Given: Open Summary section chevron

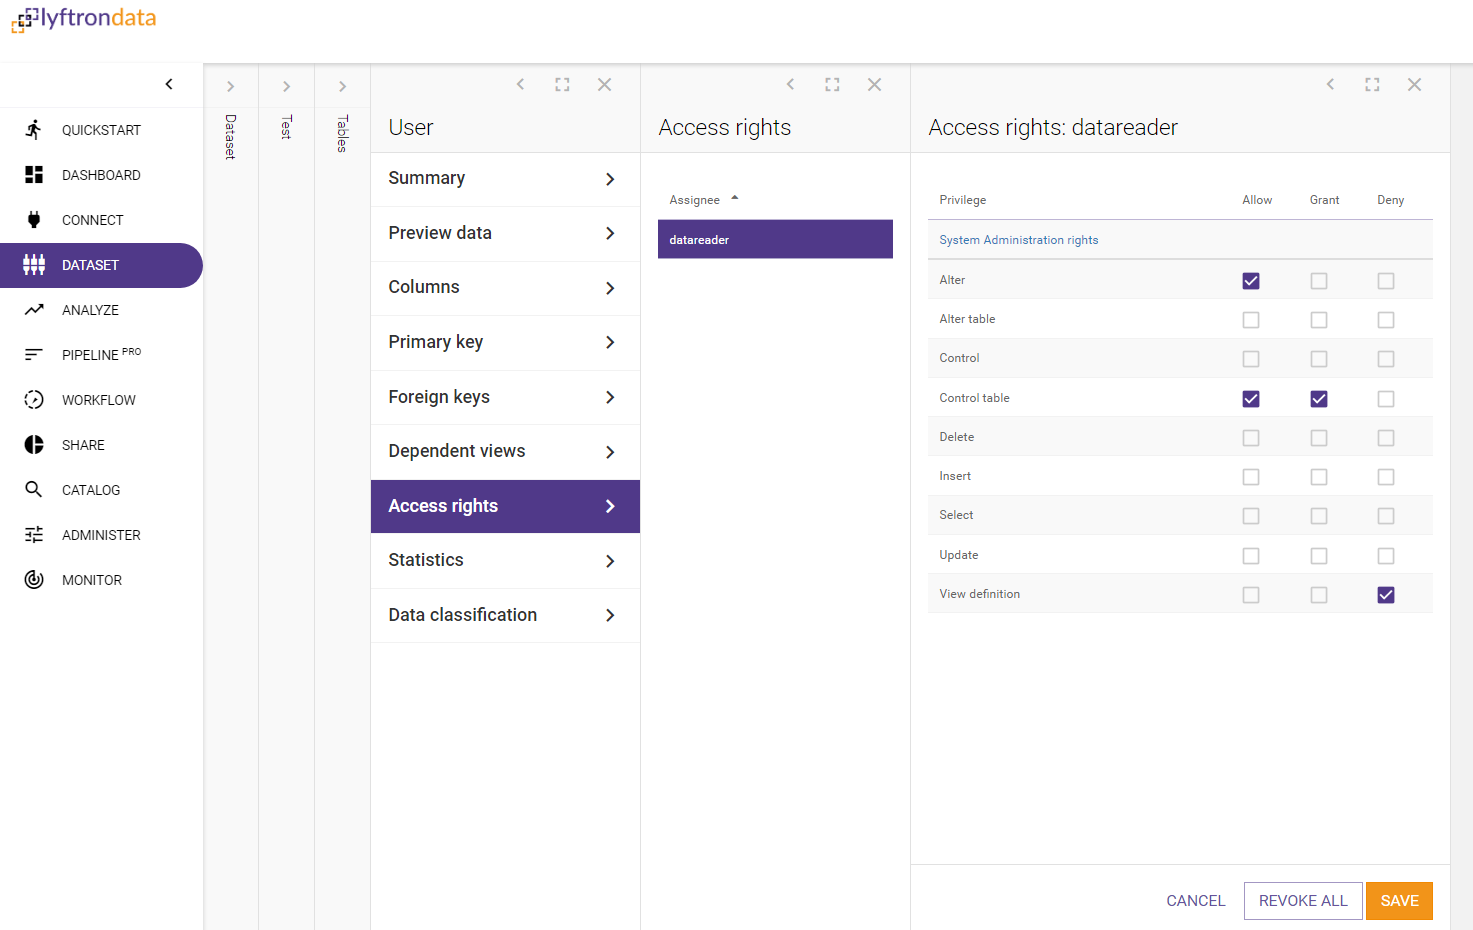Looking at the screenshot, I should (x=610, y=179).
